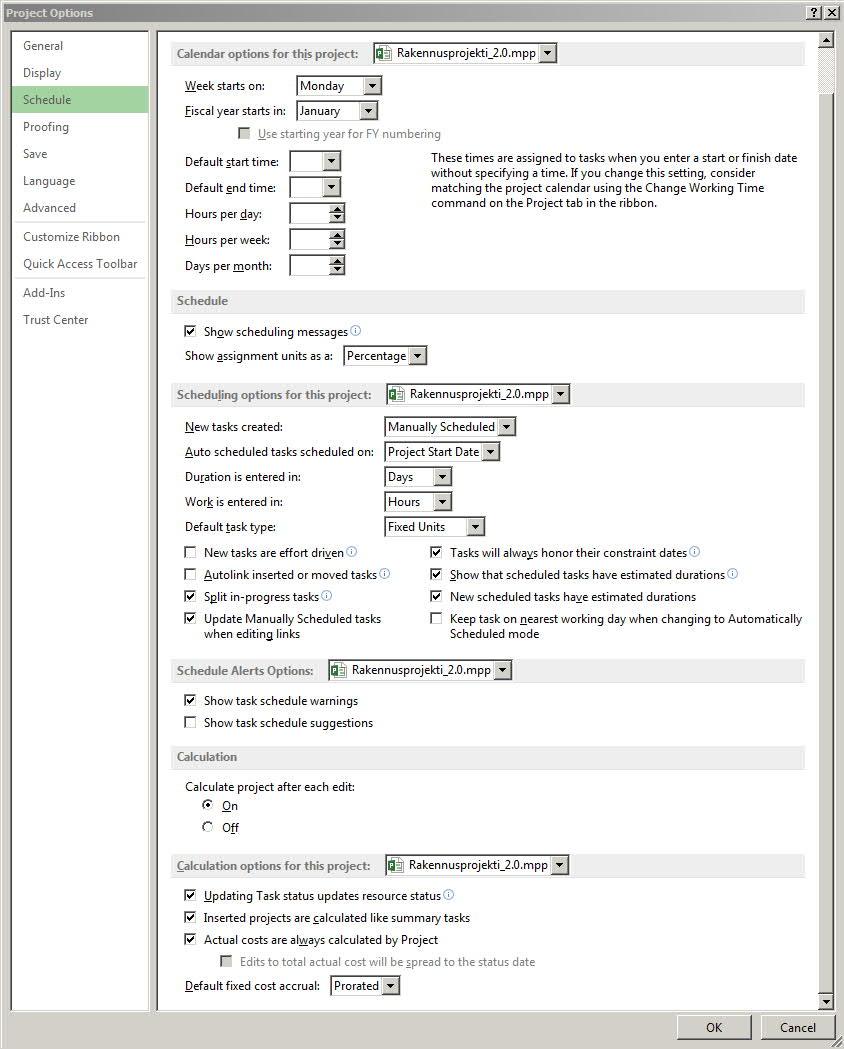Enable Keep task on nearest working day option
This screenshot has height=1049, width=844.
point(437,619)
